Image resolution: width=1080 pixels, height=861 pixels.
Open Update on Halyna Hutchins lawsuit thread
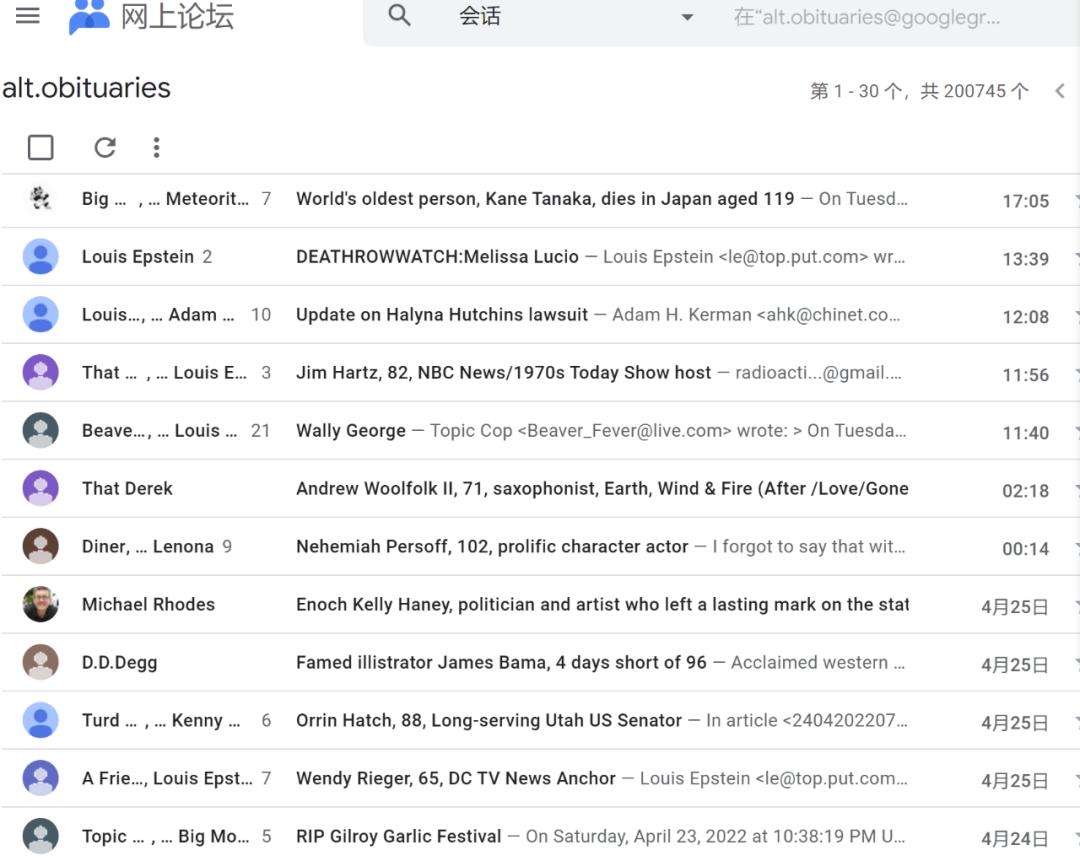tap(442, 314)
